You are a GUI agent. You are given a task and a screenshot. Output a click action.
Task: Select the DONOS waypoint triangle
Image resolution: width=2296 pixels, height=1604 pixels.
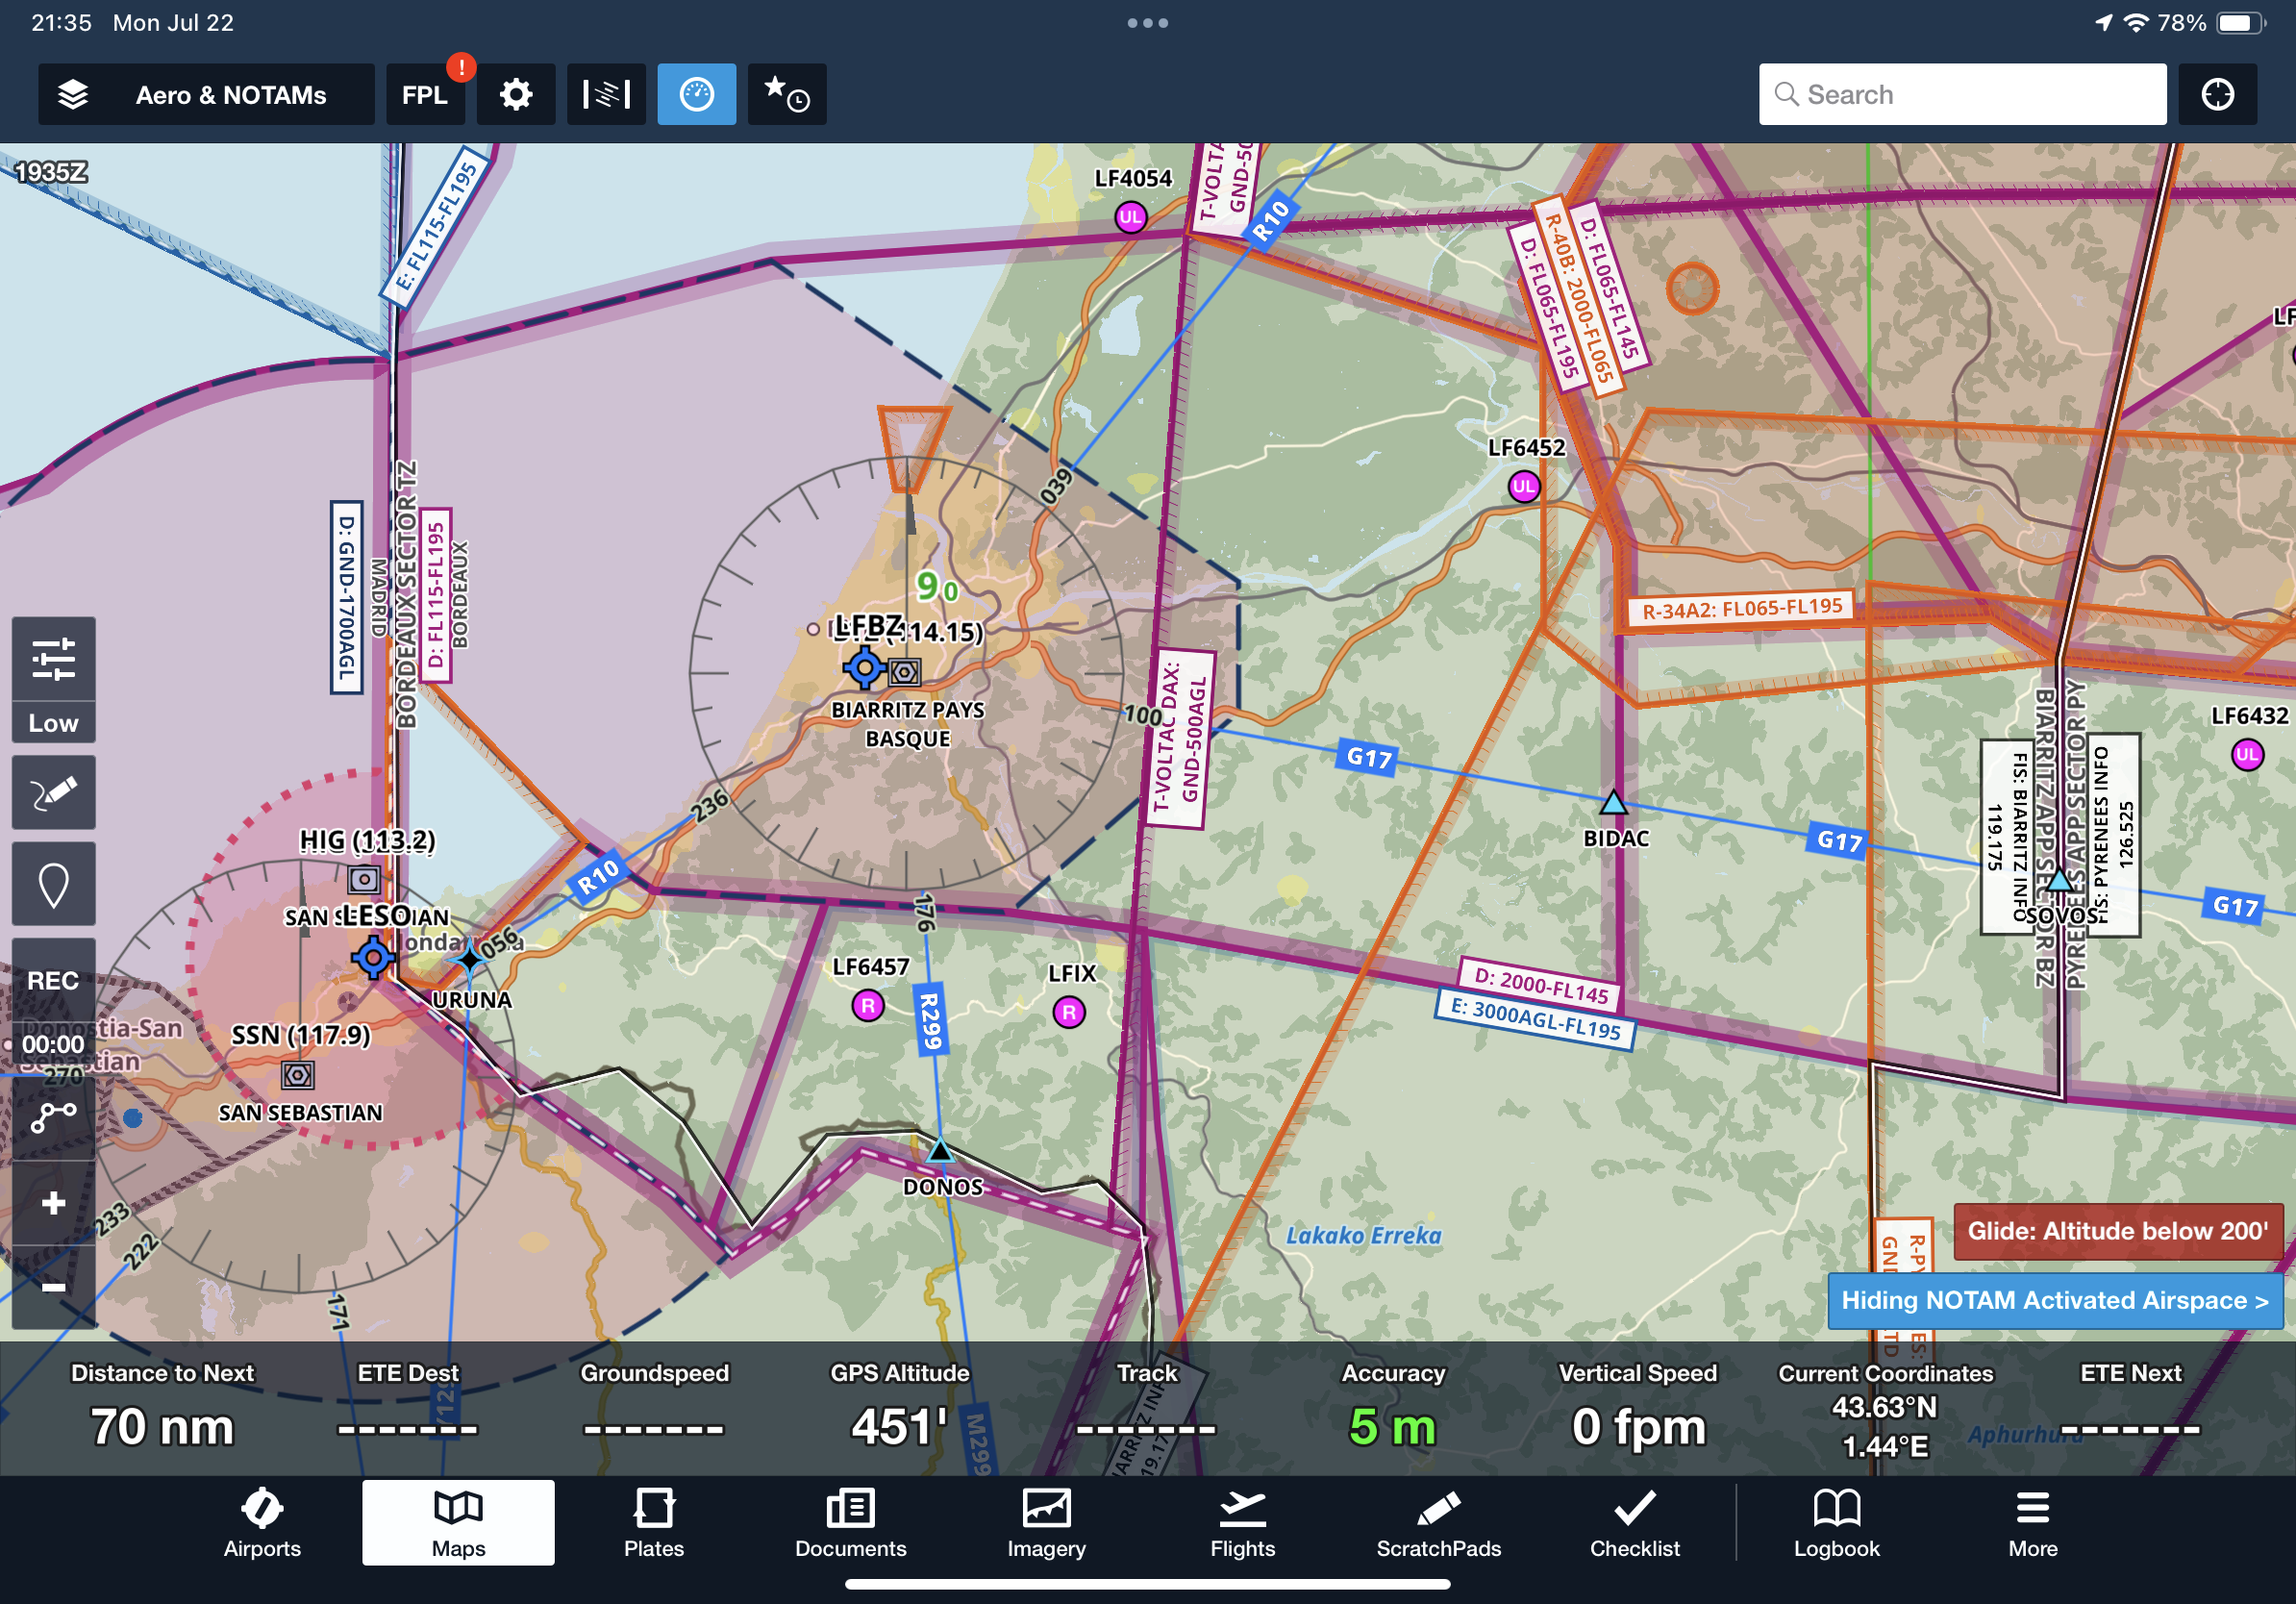(940, 1151)
